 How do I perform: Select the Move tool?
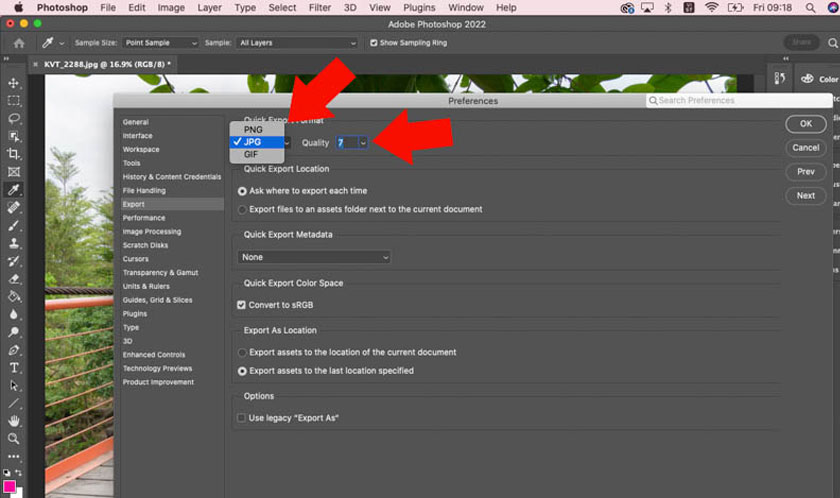tap(13, 83)
